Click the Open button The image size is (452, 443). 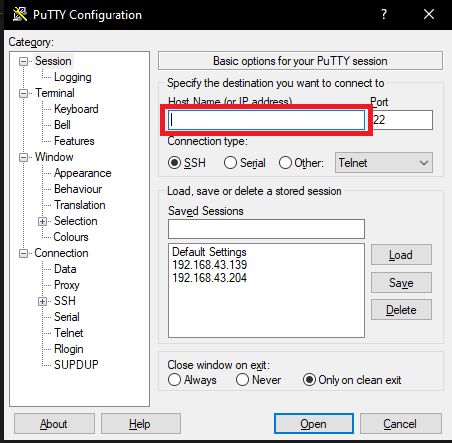point(314,424)
